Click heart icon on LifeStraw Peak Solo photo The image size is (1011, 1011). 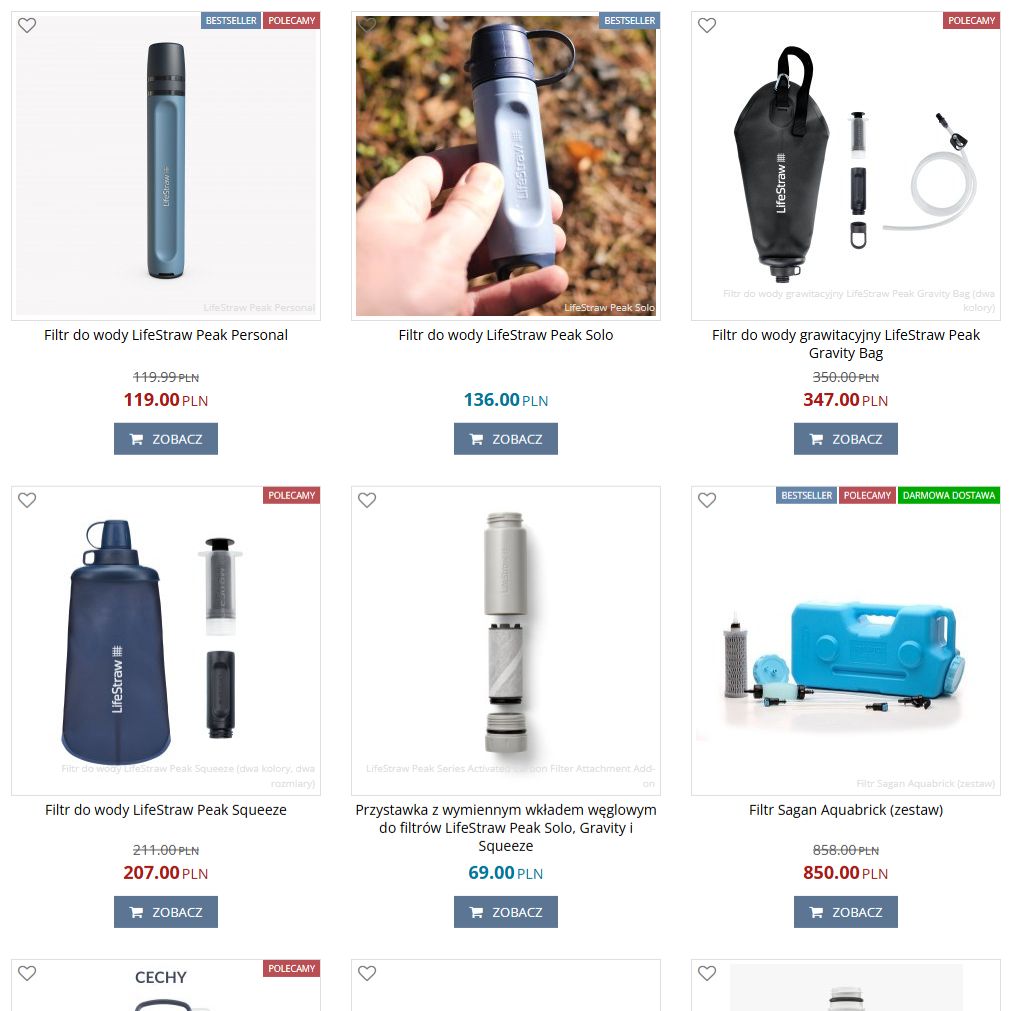[x=367, y=25]
